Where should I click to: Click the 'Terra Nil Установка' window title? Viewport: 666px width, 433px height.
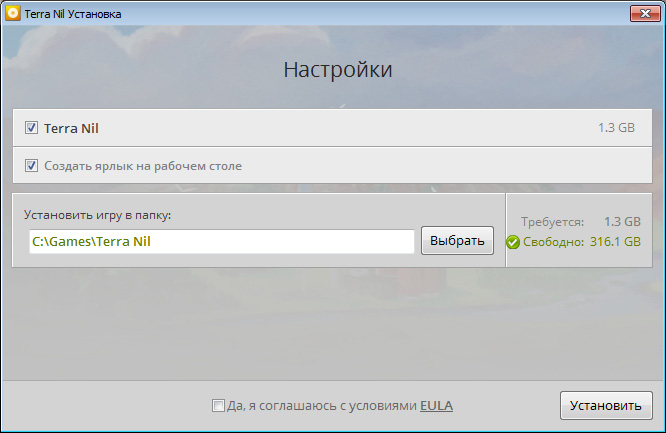pos(73,14)
